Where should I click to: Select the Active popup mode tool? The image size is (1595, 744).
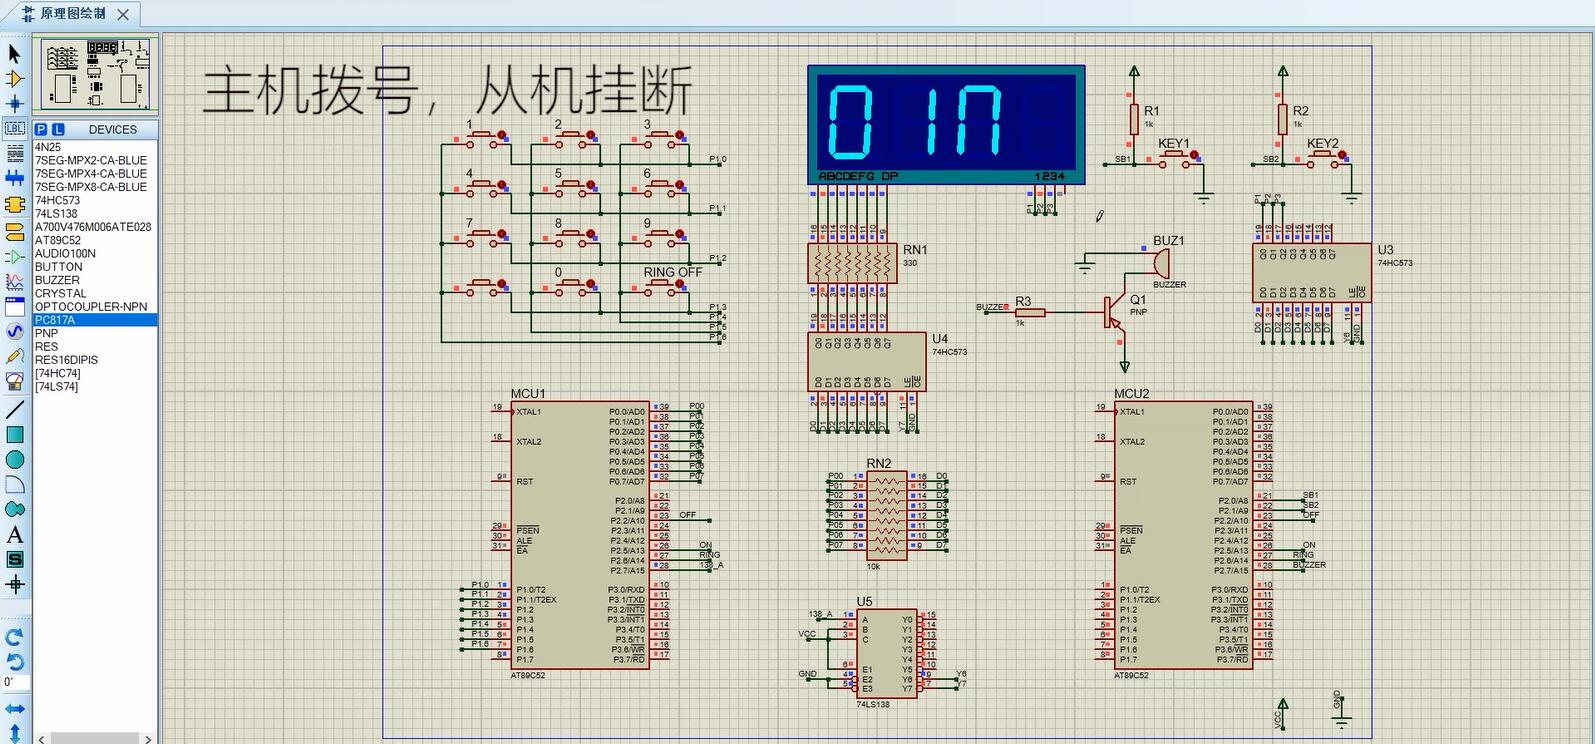point(14,307)
